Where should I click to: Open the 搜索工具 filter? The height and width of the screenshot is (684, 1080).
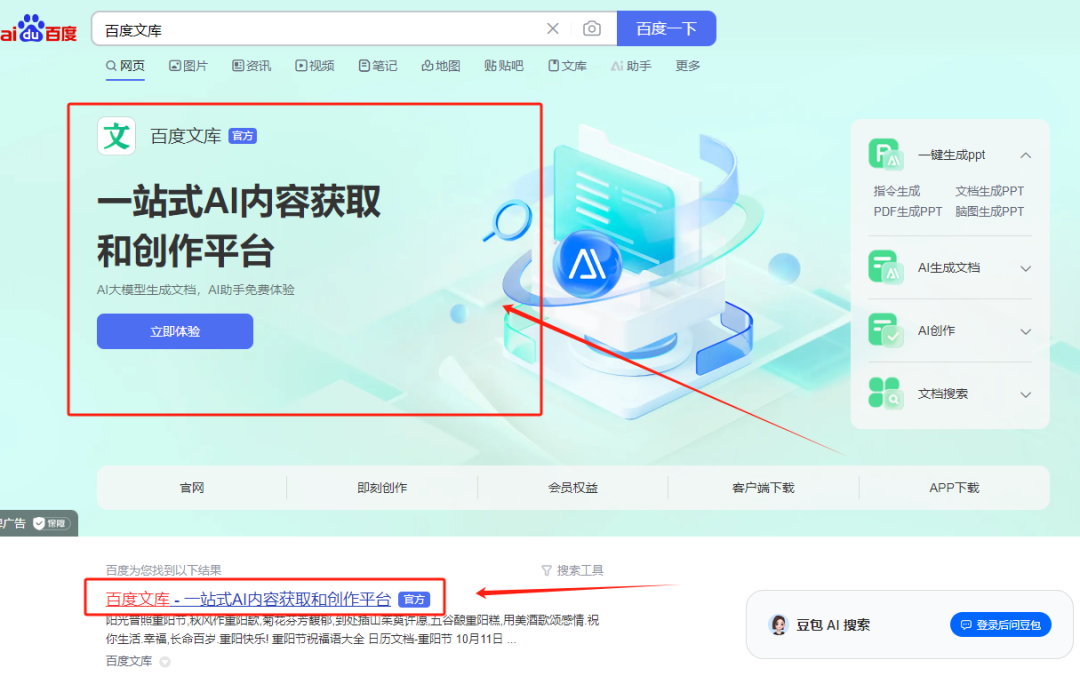coord(572,570)
